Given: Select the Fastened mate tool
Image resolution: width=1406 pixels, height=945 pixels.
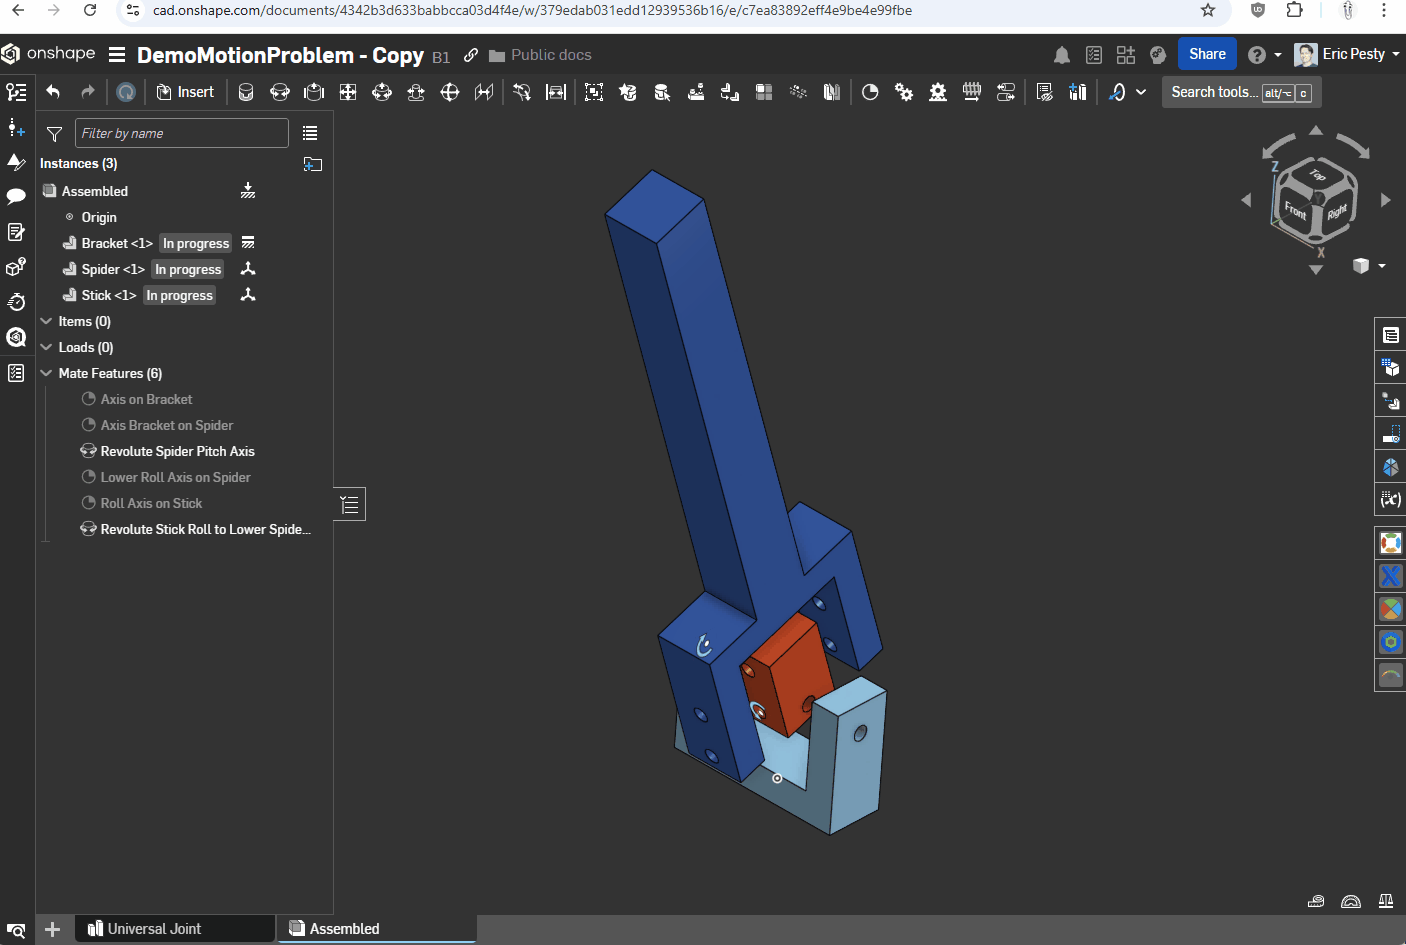Looking at the screenshot, I should (246, 92).
